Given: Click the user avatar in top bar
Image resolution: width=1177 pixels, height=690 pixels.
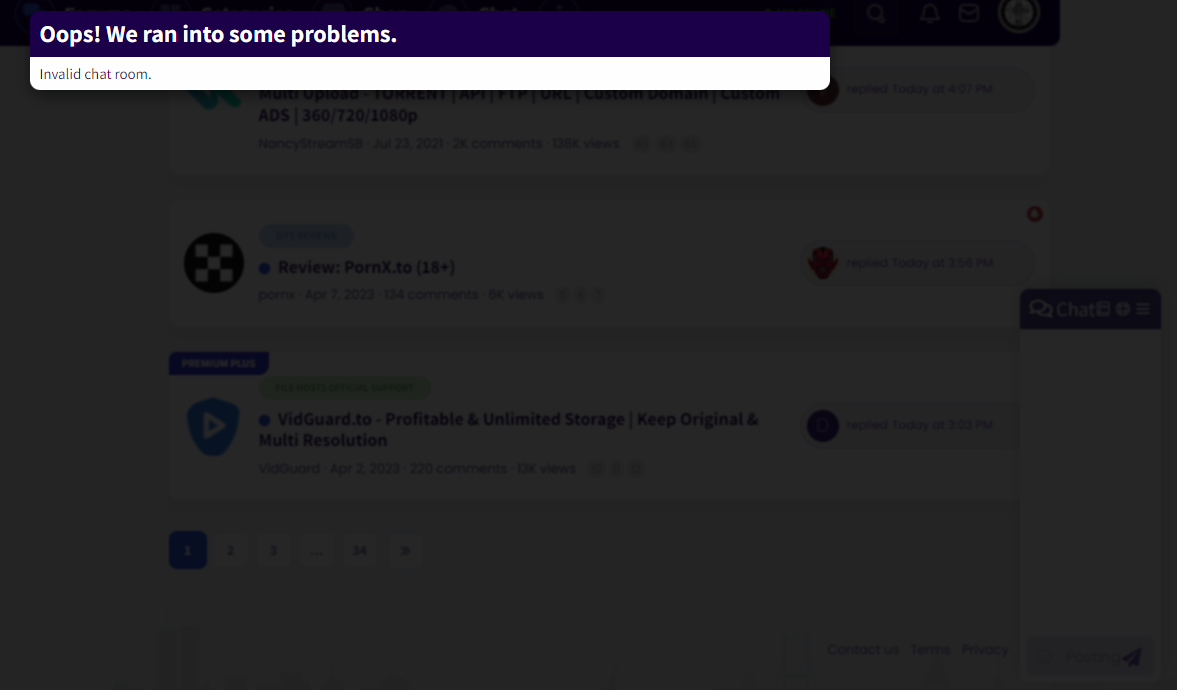Looking at the screenshot, I should 1019,13.
